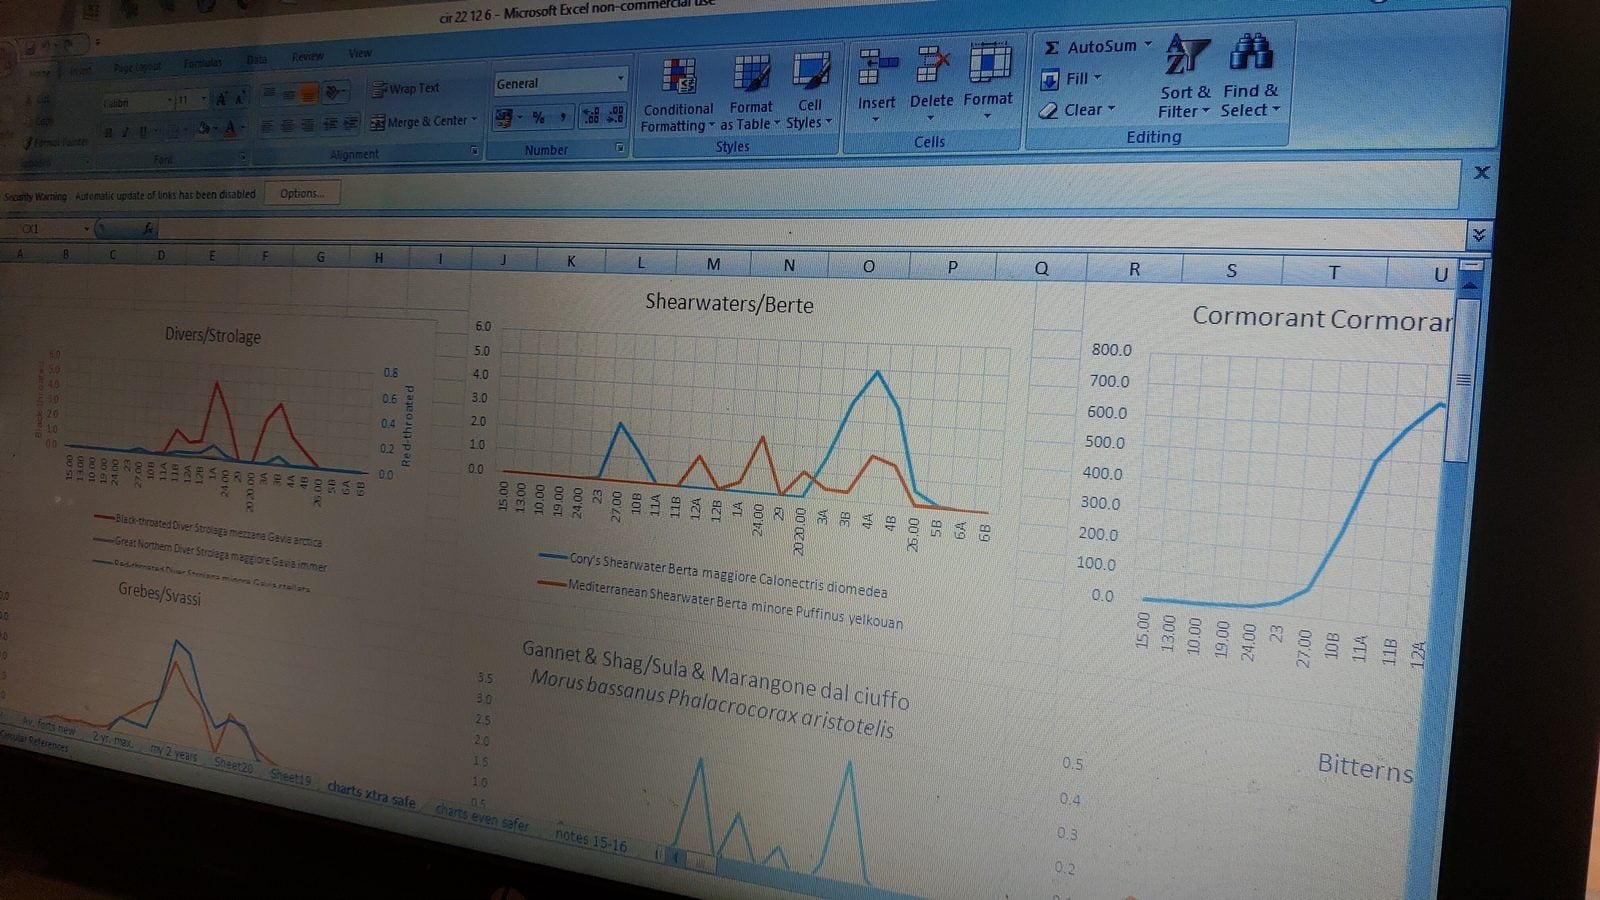Image resolution: width=1600 pixels, height=900 pixels.
Task: Switch to the View ribbon tab
Action: pyautogui.click(x=360, y=54)
